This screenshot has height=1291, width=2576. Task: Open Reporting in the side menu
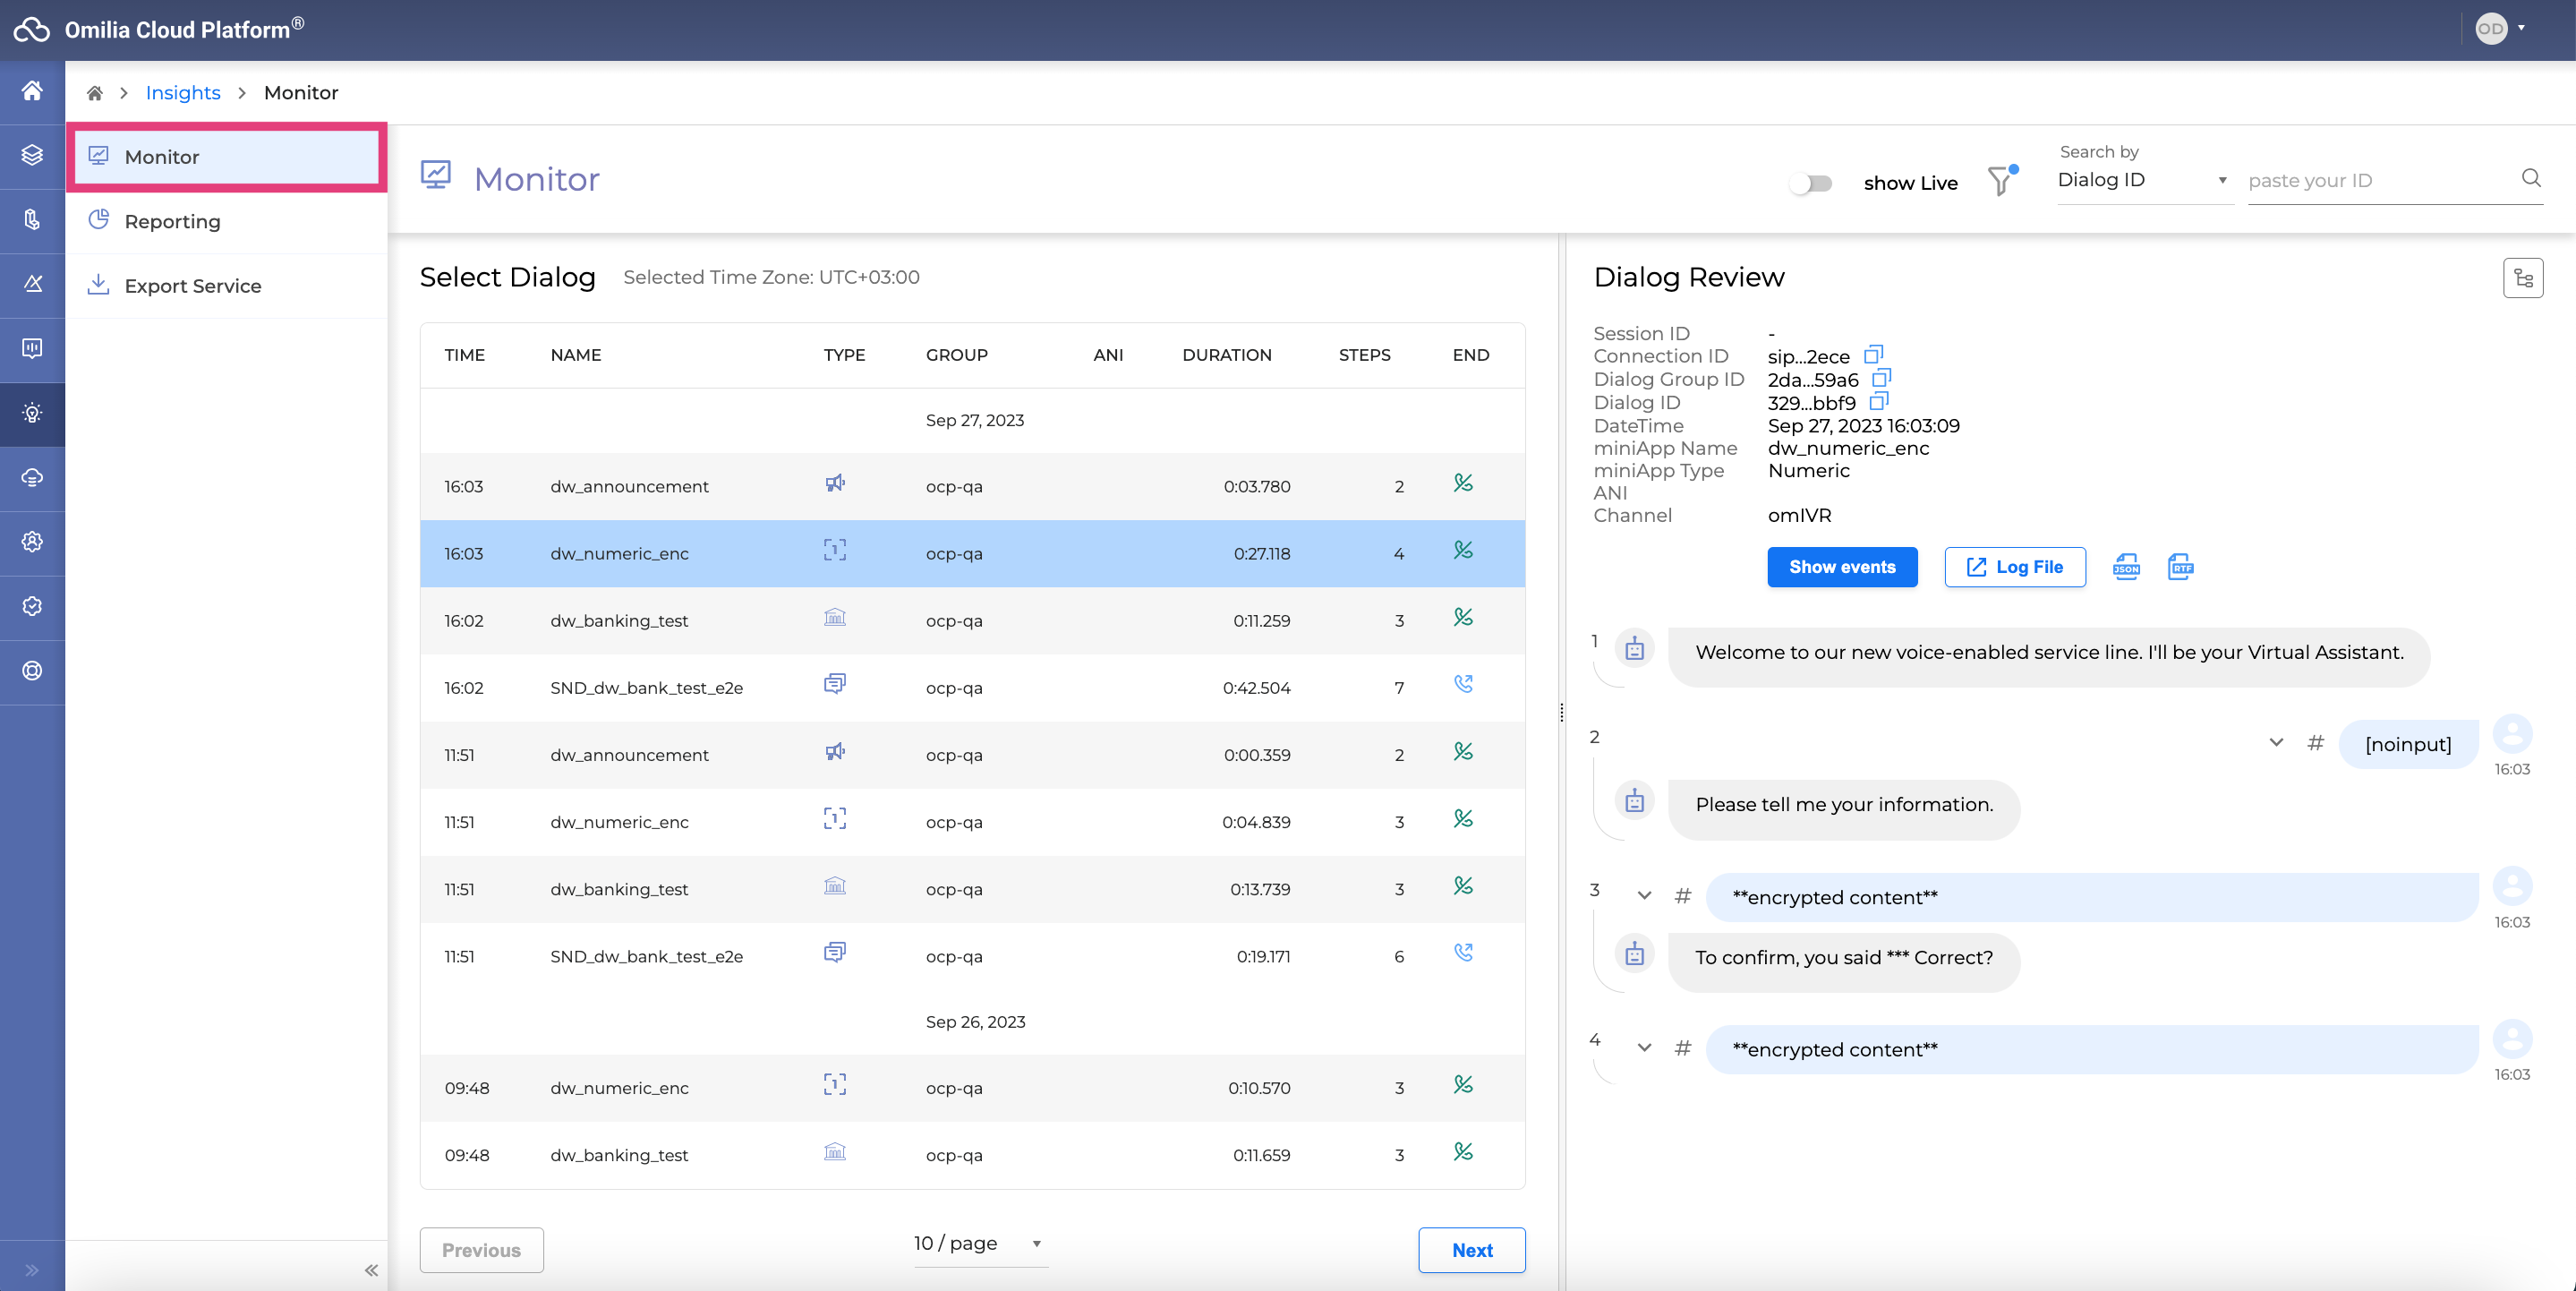[x=172, y=221]
